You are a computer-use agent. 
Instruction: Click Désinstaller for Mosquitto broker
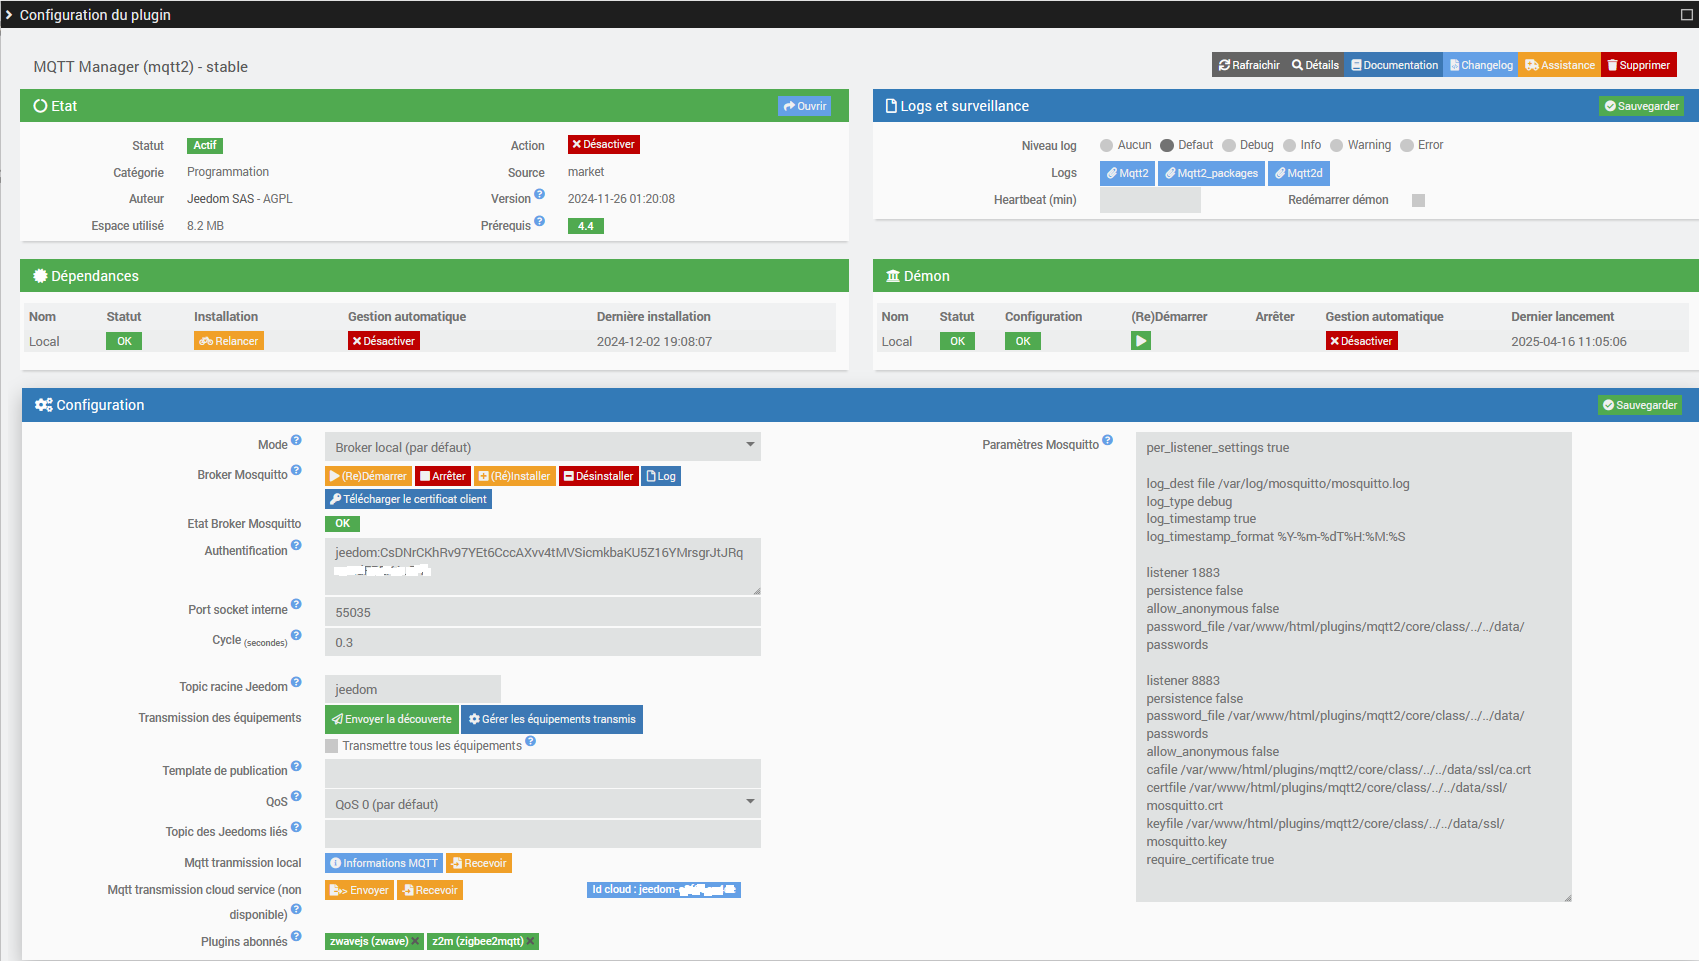598,476
